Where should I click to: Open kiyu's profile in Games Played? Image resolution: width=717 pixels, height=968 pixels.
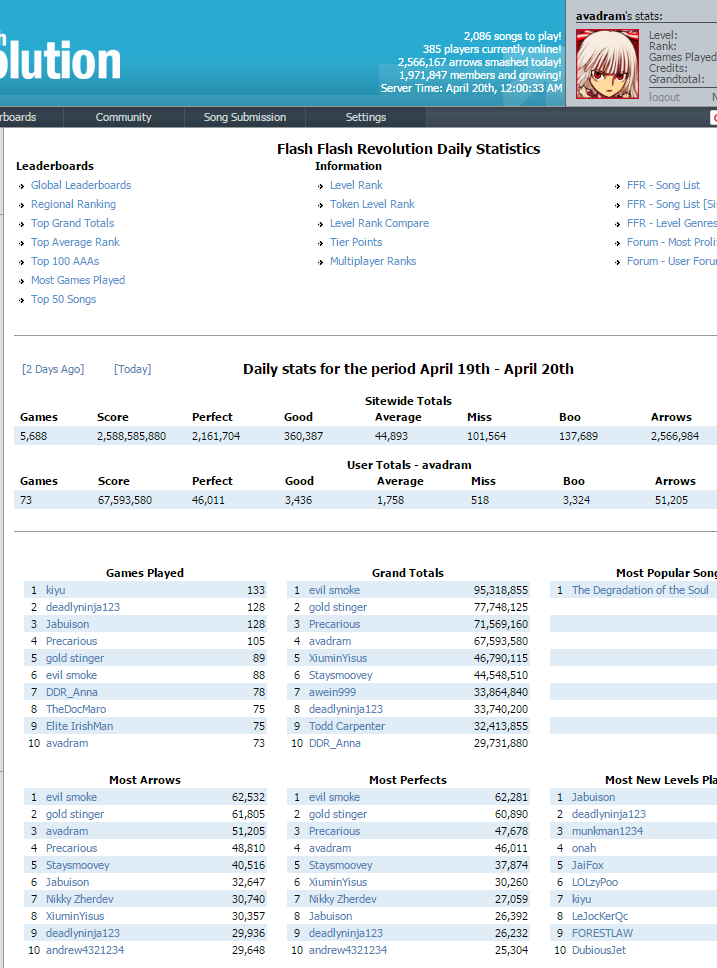coord(55,590)
